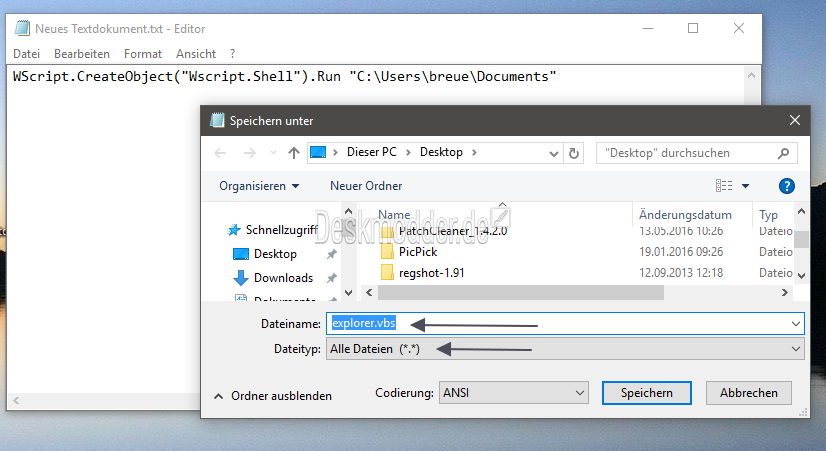Open the Format menu in Editor
This screenshot has width=826, height=451.
click(x=143, y=54)
